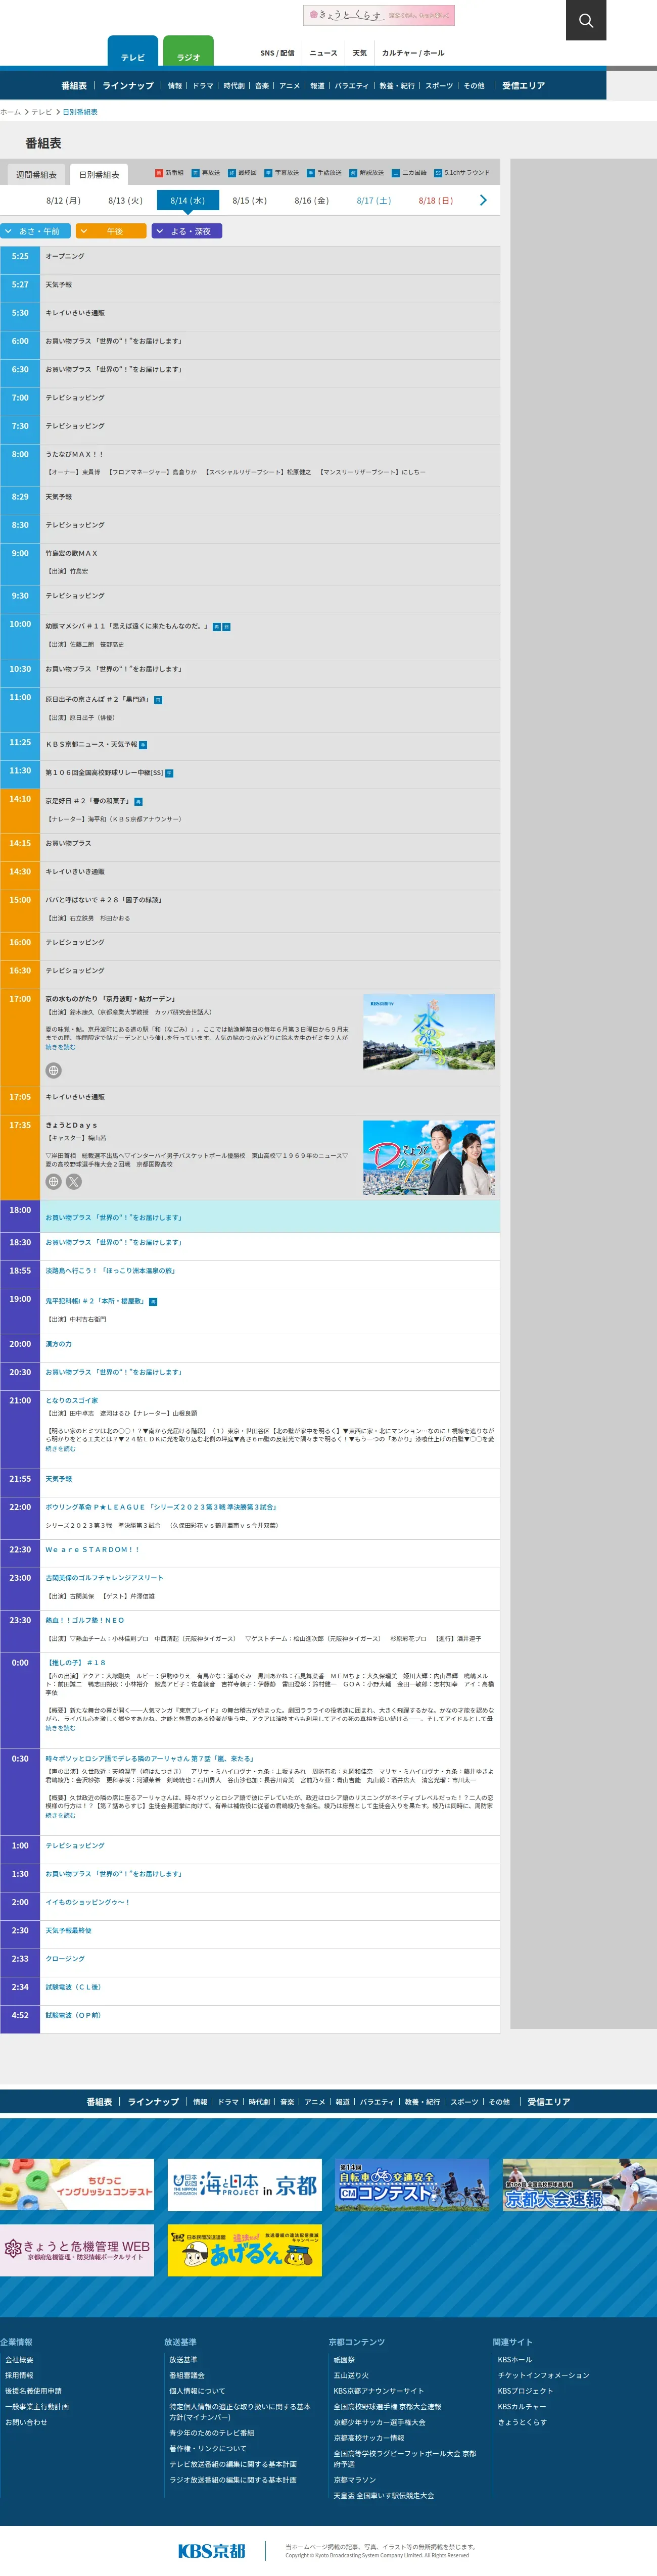Open the きょうと危機管理WEB banner
The width and height of the screenshot is (657, 2576).
click(x=77, y=2250)
